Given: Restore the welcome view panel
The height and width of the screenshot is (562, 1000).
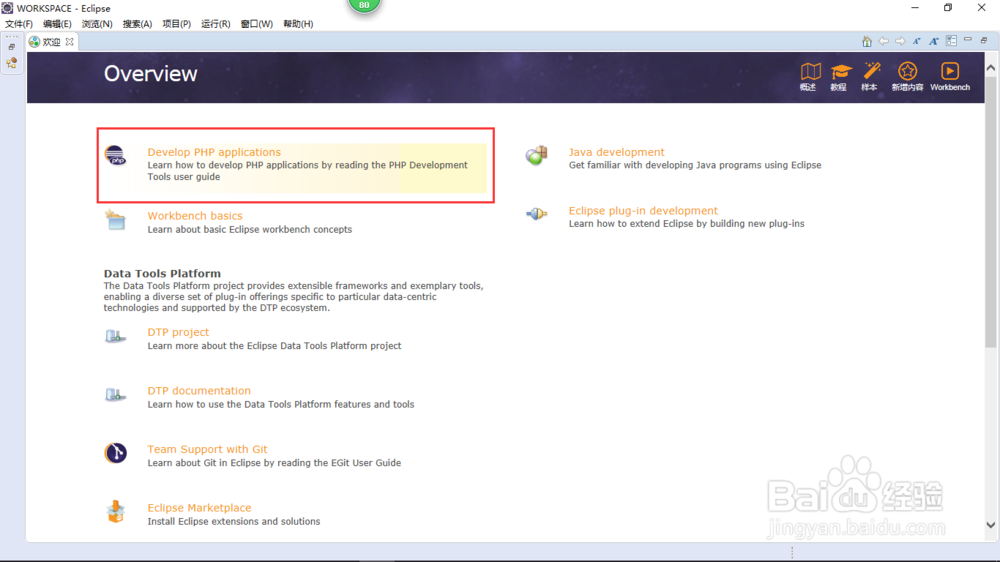Looking at the screenshot, I should 984,40.
